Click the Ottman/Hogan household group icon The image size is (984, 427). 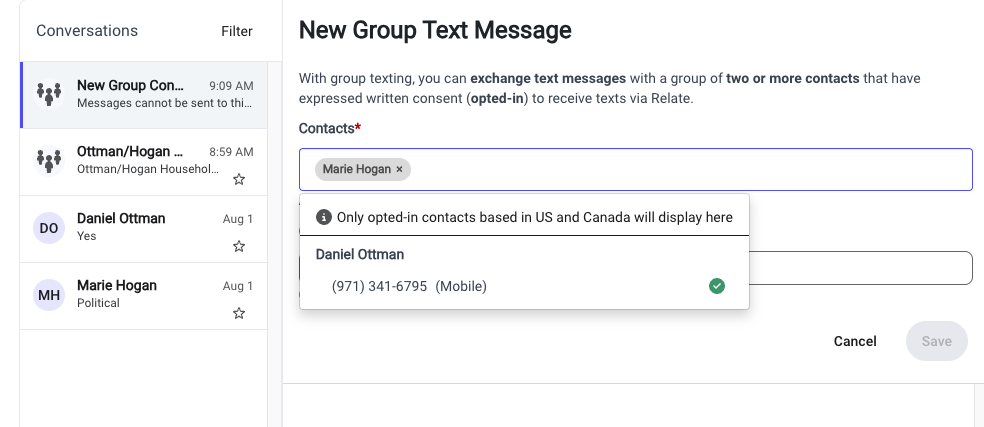[49, 161]
